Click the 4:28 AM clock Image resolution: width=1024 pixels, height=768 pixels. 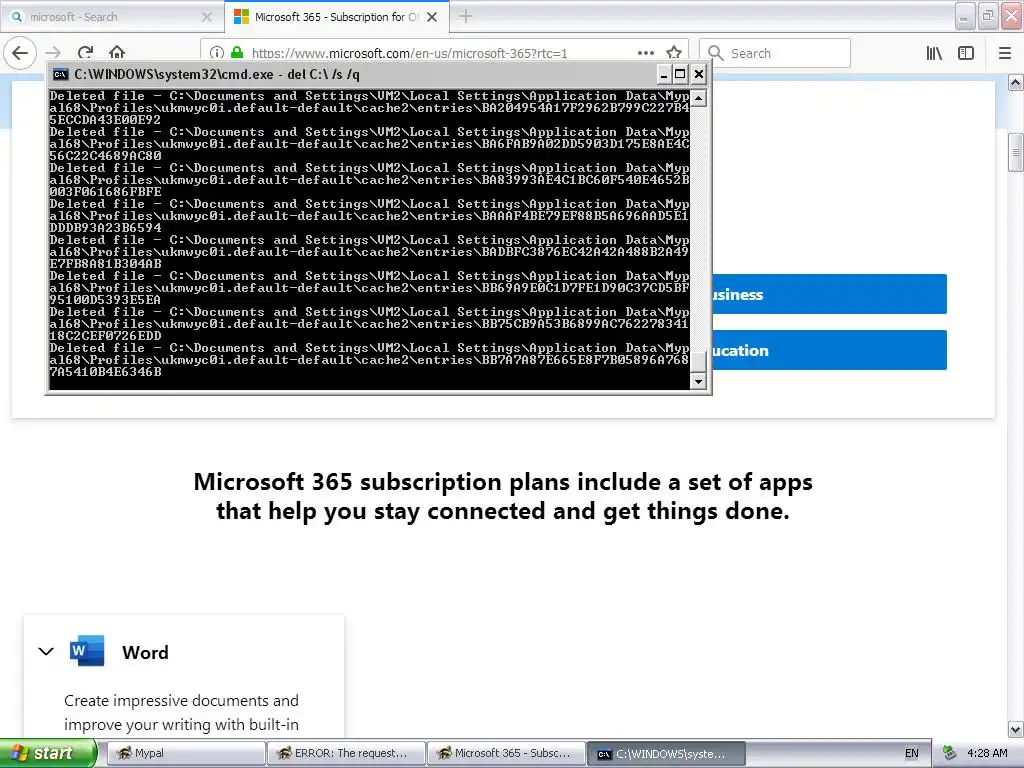tap(987, 754)
